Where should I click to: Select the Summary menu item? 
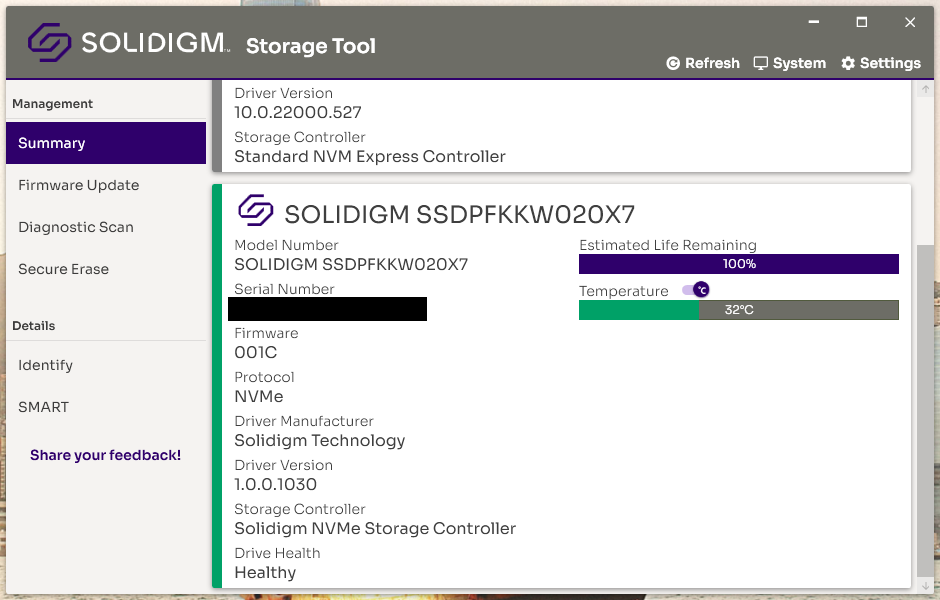click(x=106, y=143)
